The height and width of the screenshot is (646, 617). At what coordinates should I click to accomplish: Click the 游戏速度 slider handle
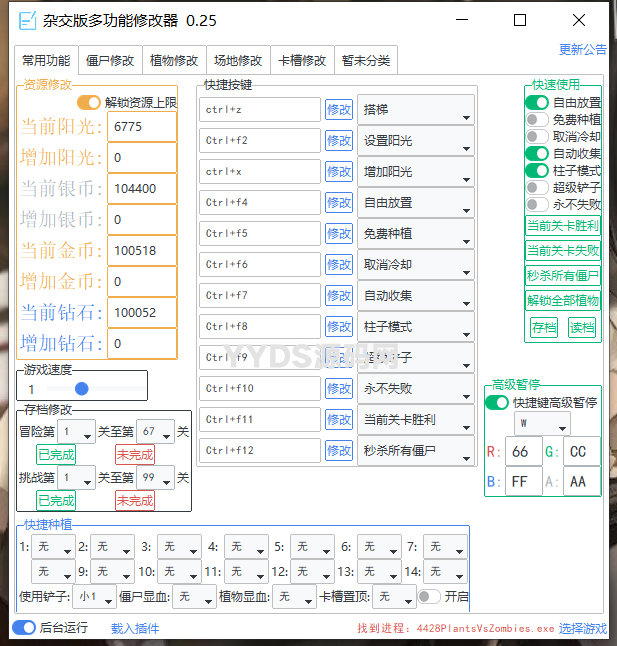tap(81, 388)
